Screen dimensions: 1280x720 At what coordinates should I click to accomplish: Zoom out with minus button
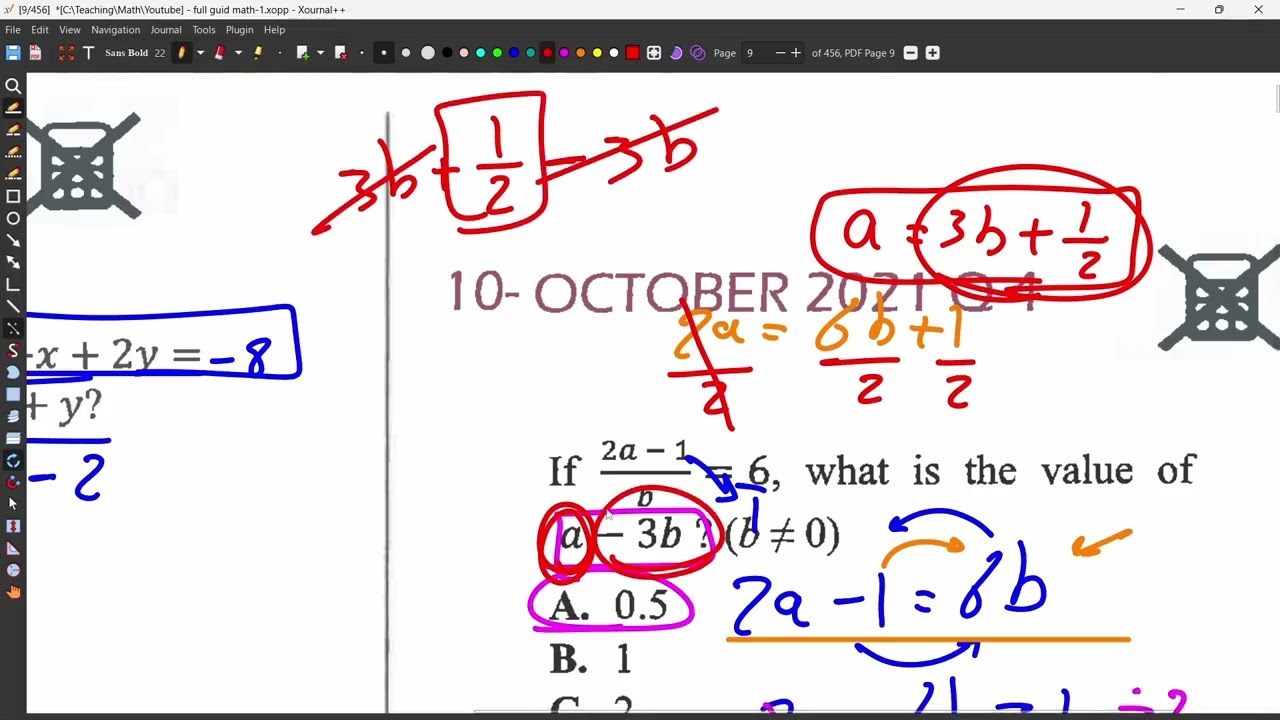click(x=910, y=53)
